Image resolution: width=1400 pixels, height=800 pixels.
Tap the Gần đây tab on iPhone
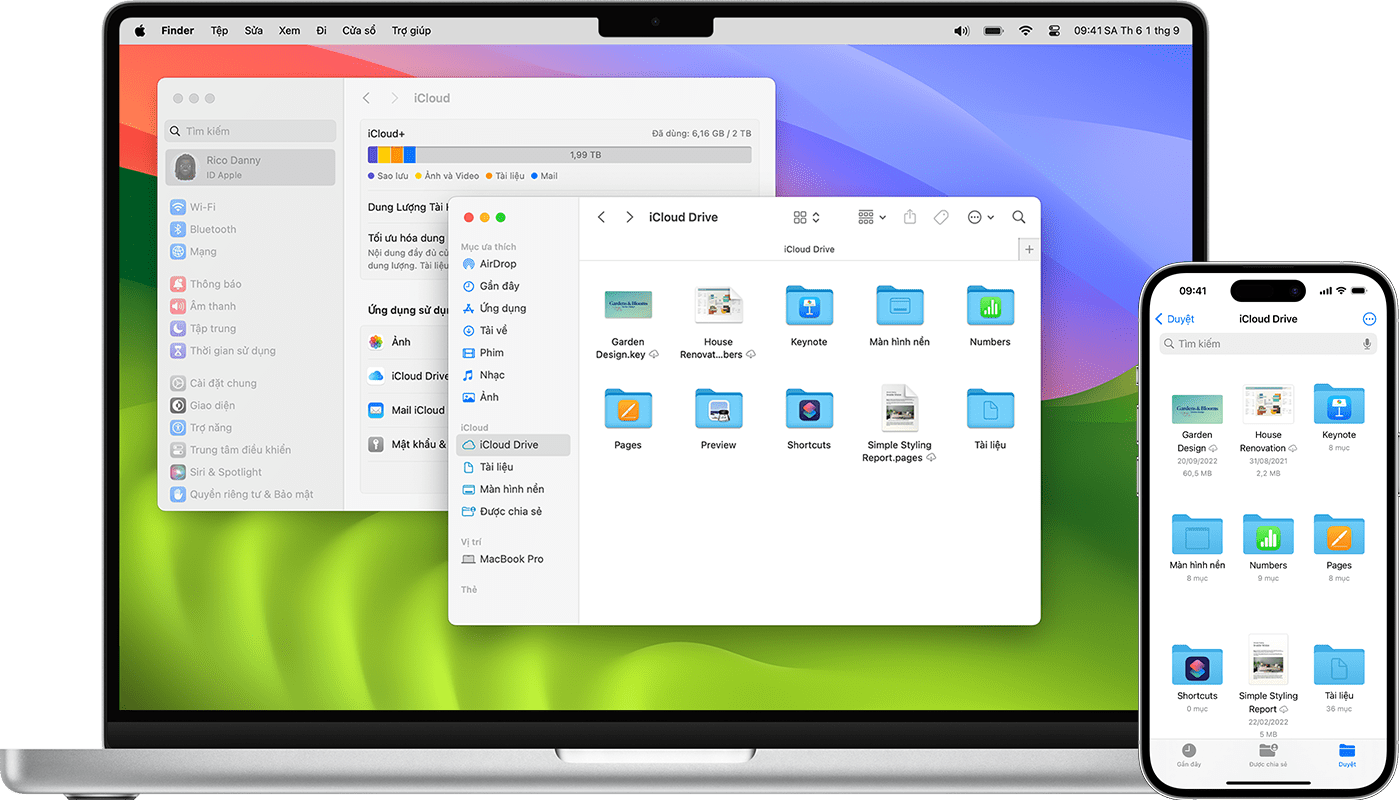[x=1188, y=754]
